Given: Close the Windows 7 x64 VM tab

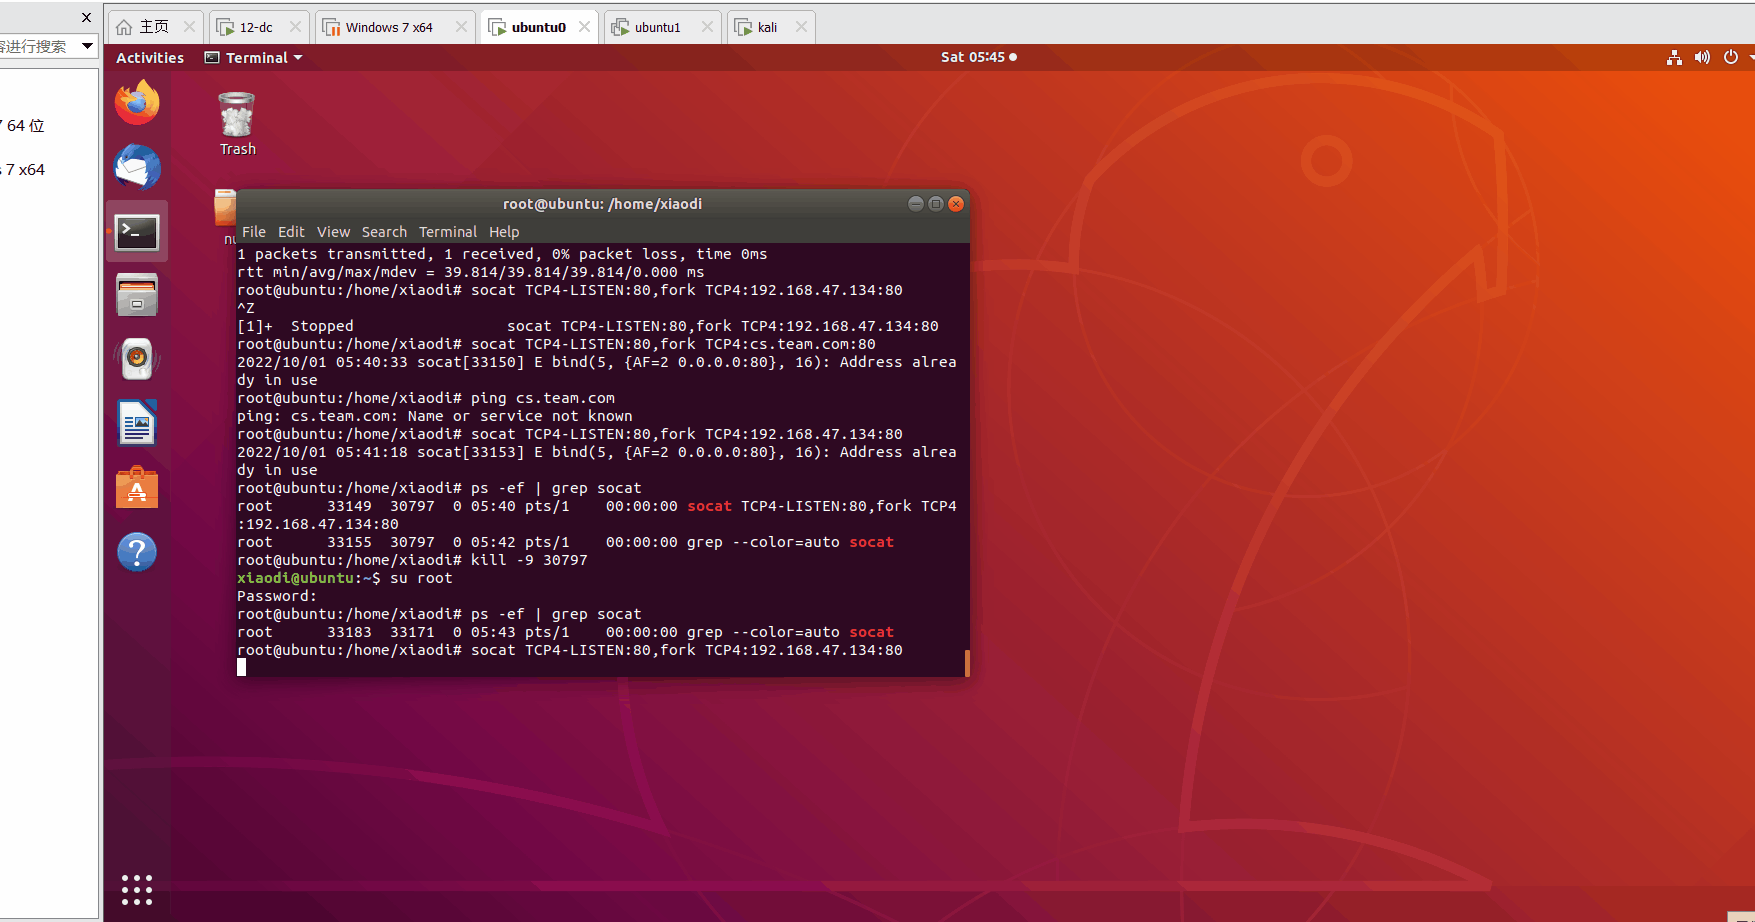Looking at the screenshot, I should [461, 27].
